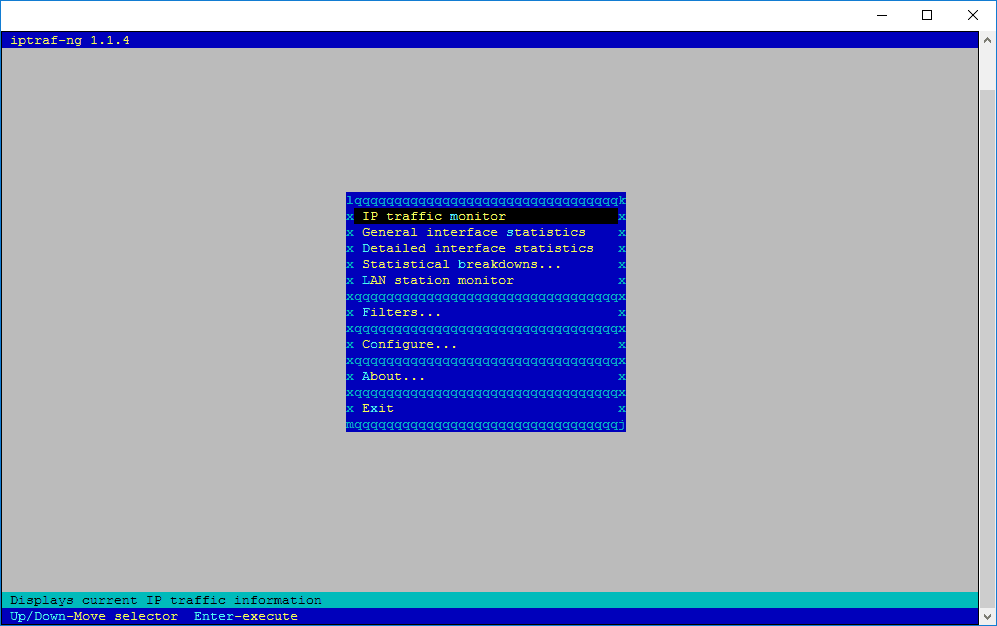The image size is (997, 626).
Task: Maximize the terminal window
Action: tap(927, 15)
